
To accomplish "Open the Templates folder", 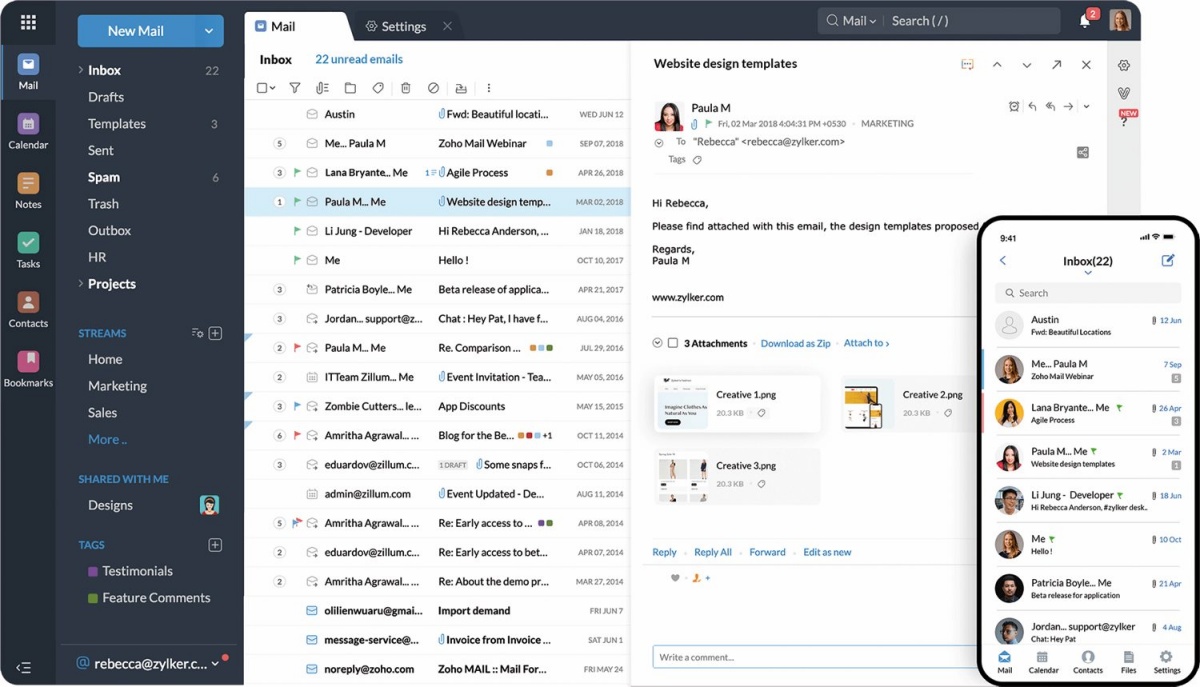I will [117, 124].
